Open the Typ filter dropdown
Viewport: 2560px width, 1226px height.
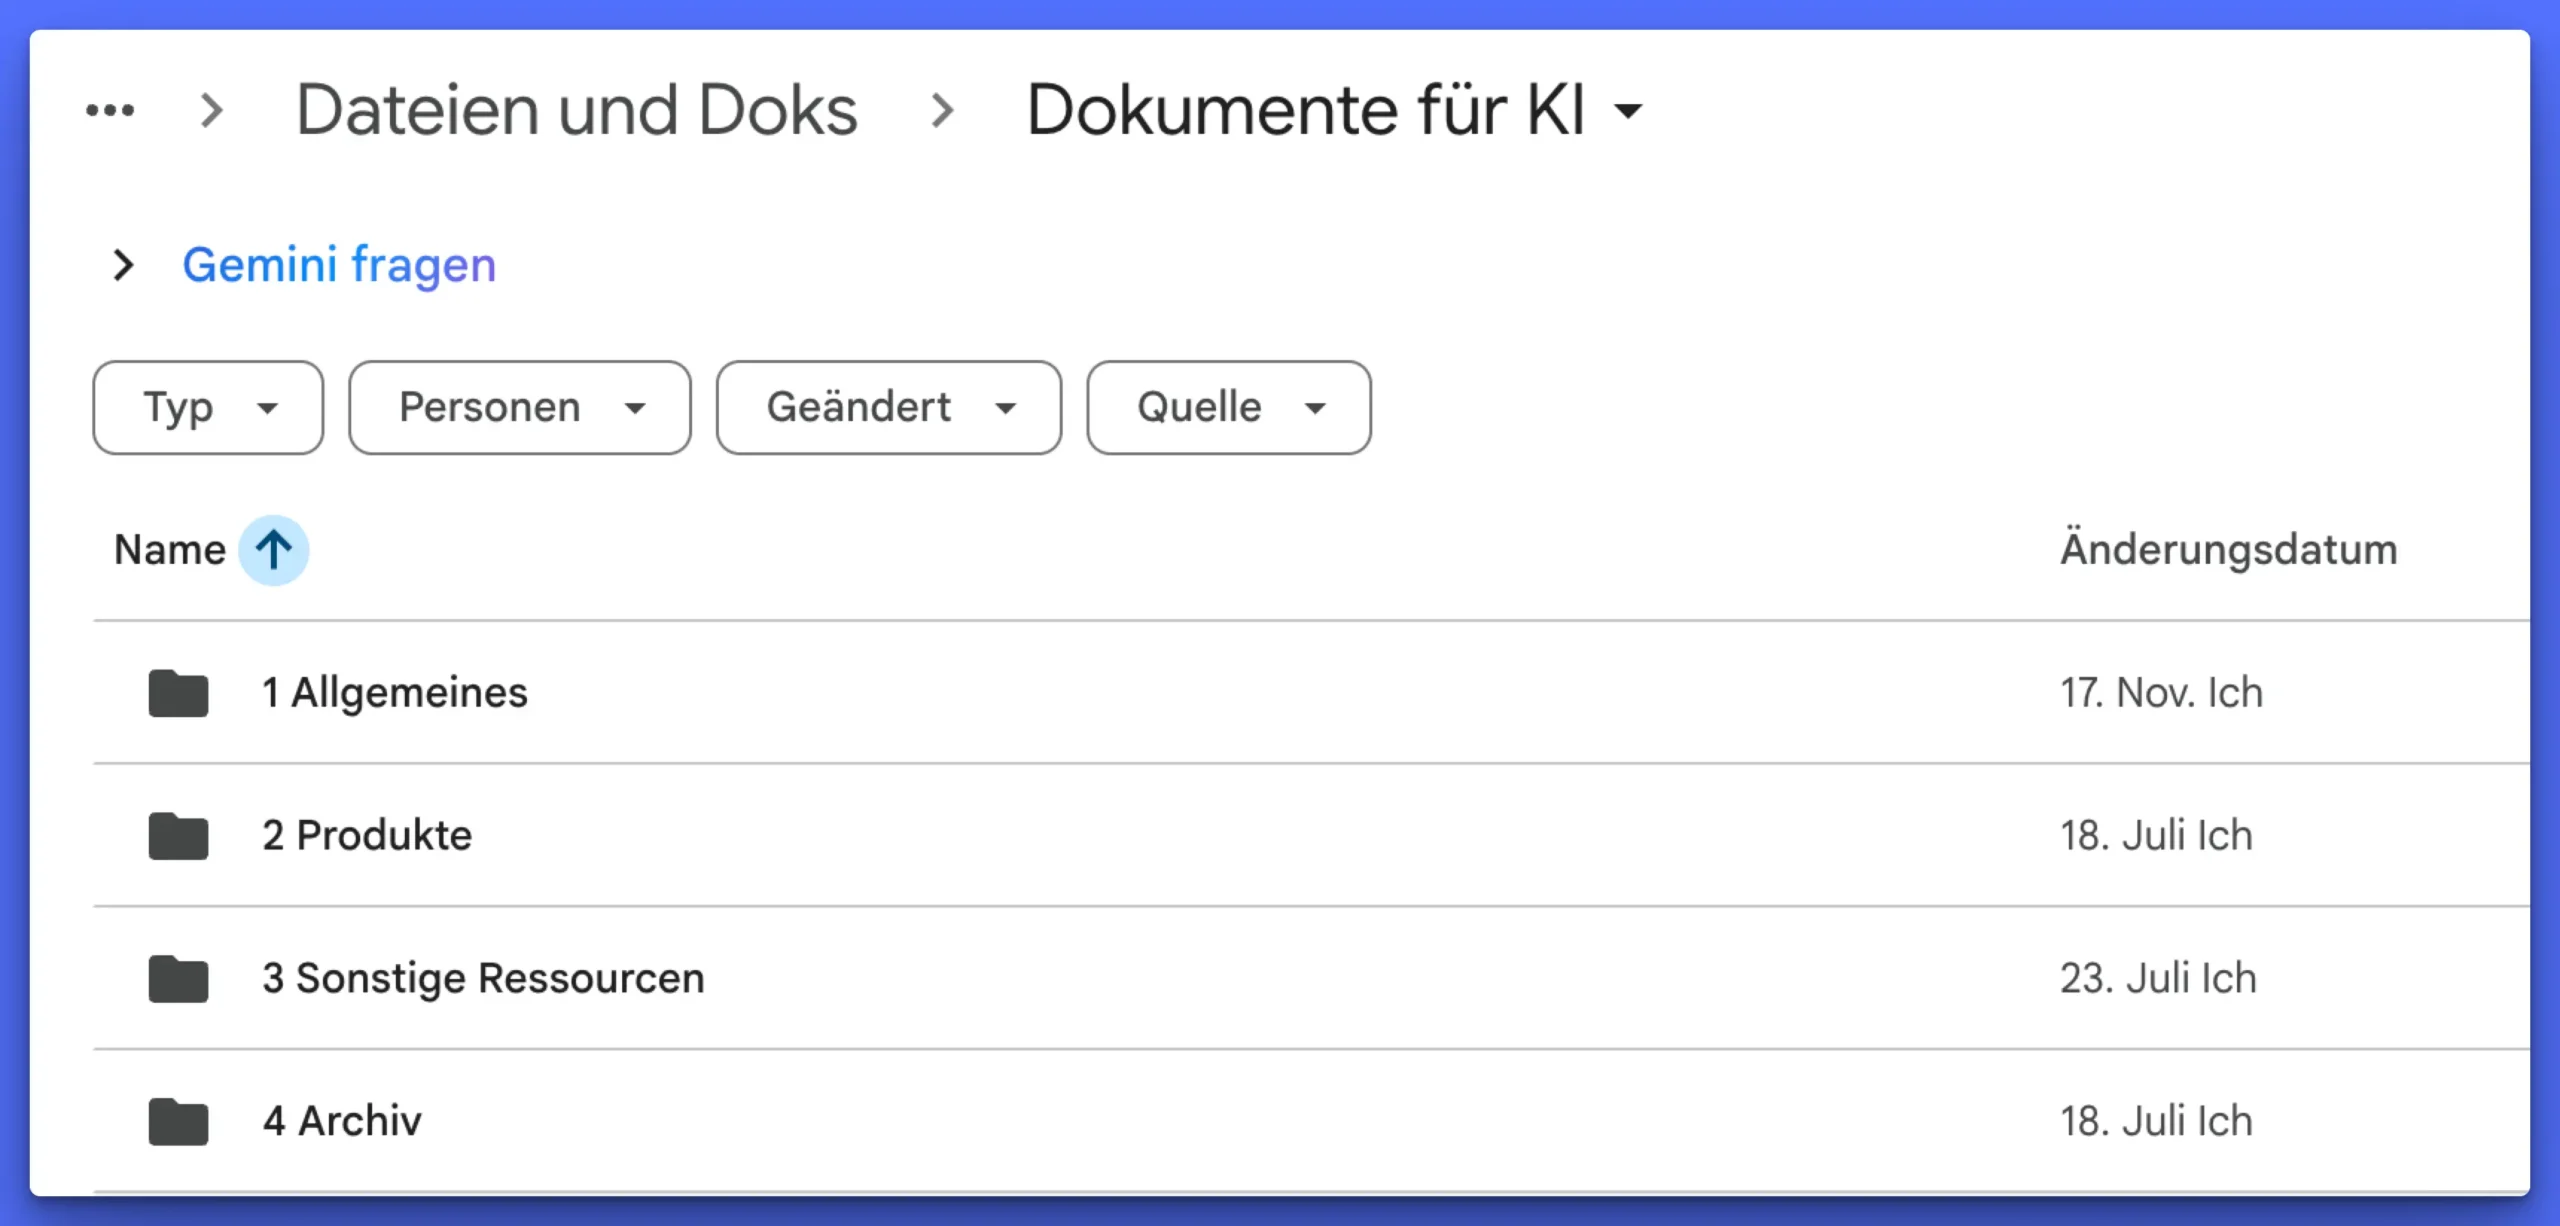pyautogui.click(x=208, y=408)
